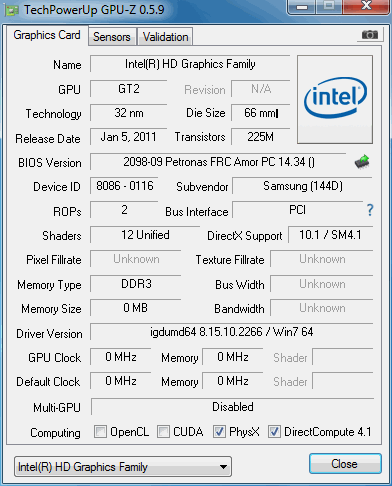
Task: Click the Bandwidth Unknown field
Action: pyautogui.click(x=322, y=308)
